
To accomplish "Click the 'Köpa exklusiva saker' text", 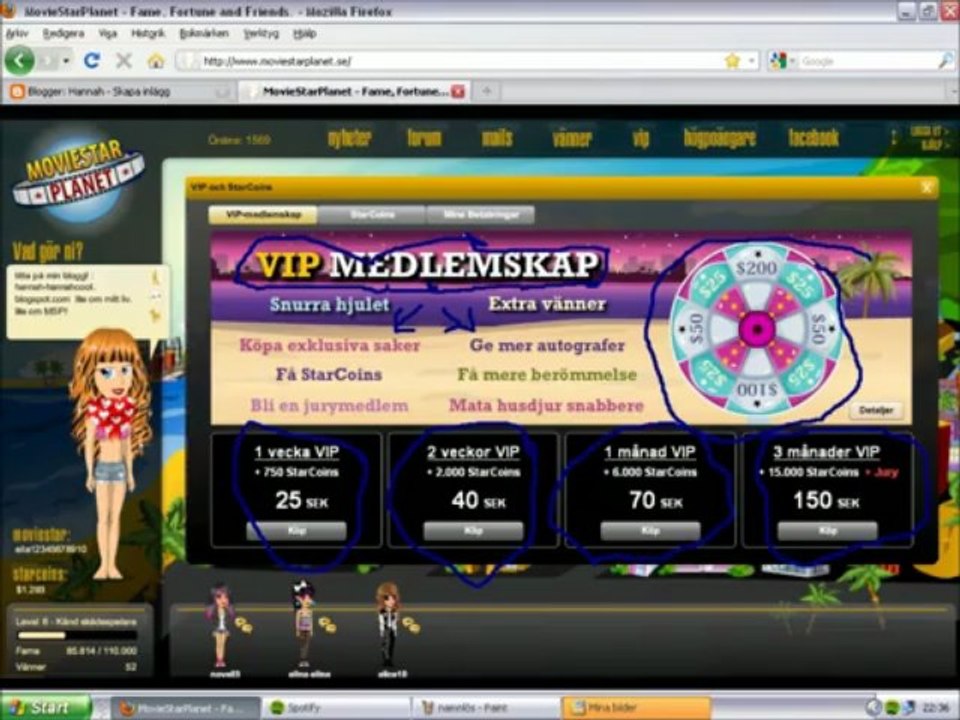I will [329, 345].
